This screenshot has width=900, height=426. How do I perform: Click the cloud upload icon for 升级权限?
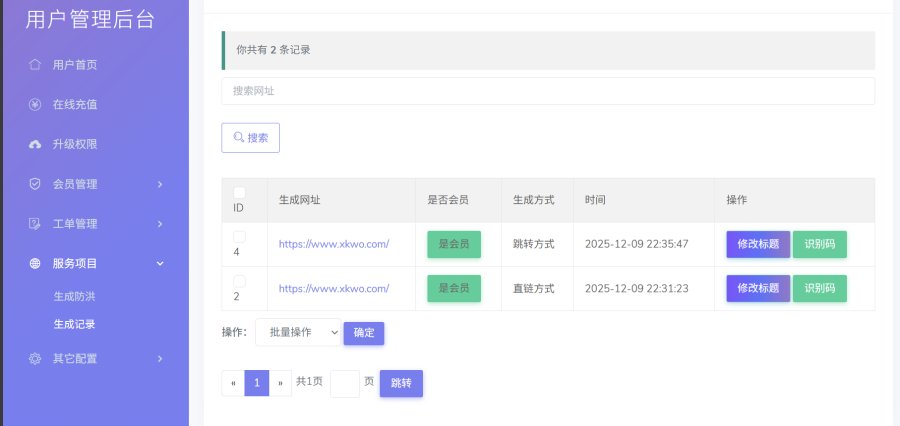pyautogui.click(x=34, y=144)
